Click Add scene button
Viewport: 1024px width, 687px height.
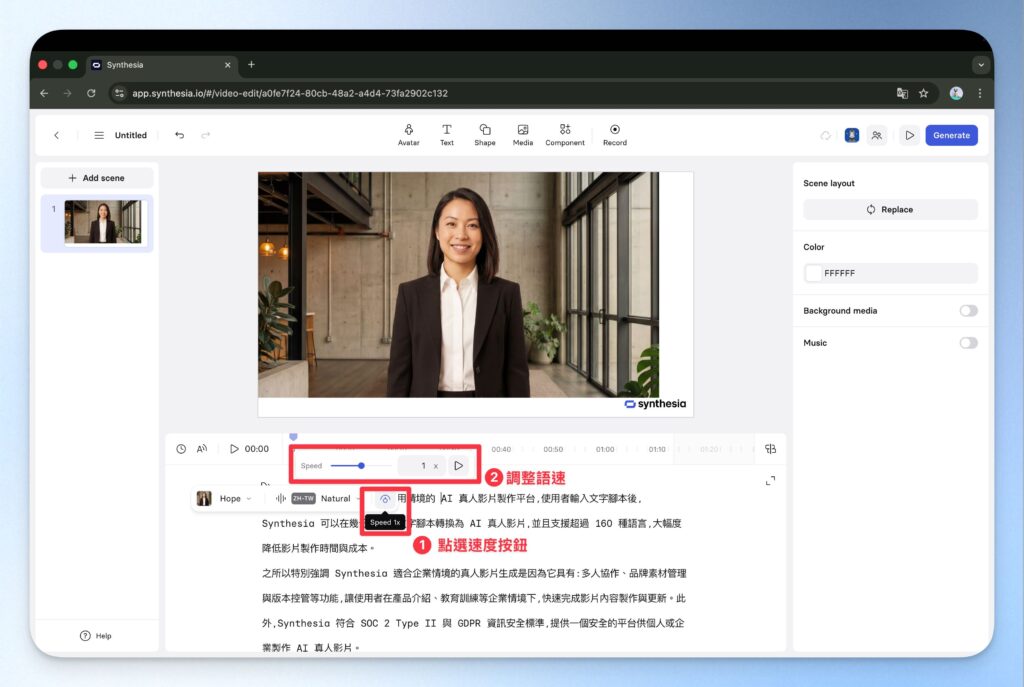(x=97, y=178)
